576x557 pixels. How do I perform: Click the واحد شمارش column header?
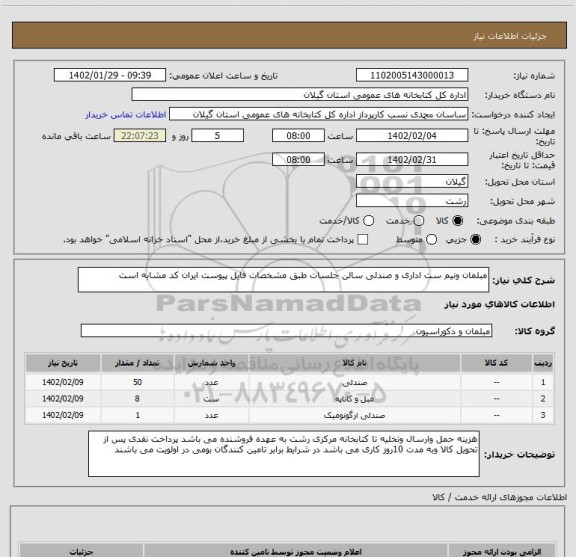click(x=212, y=363)
